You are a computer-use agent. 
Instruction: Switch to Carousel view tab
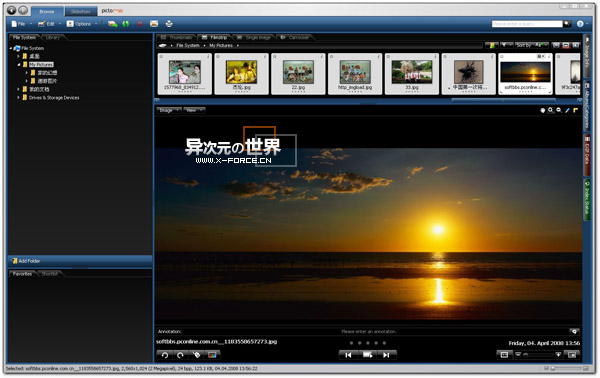pyautogui.click(x=295, y=37)
